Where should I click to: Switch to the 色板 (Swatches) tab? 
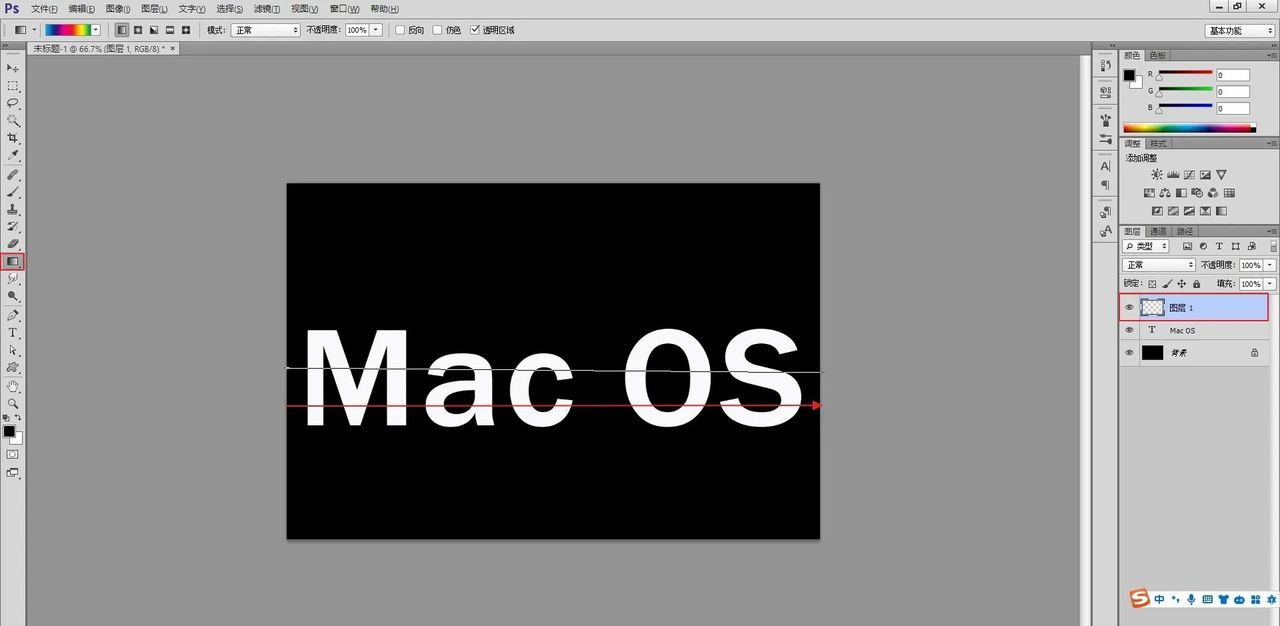click(1157, 55)
